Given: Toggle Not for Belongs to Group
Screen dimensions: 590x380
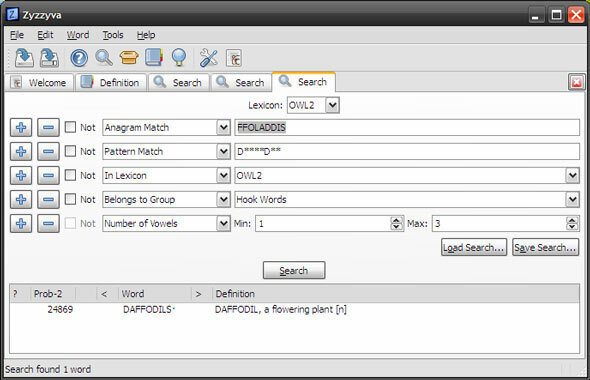Looking at the screenshot, I should click(x=70, y=199).
